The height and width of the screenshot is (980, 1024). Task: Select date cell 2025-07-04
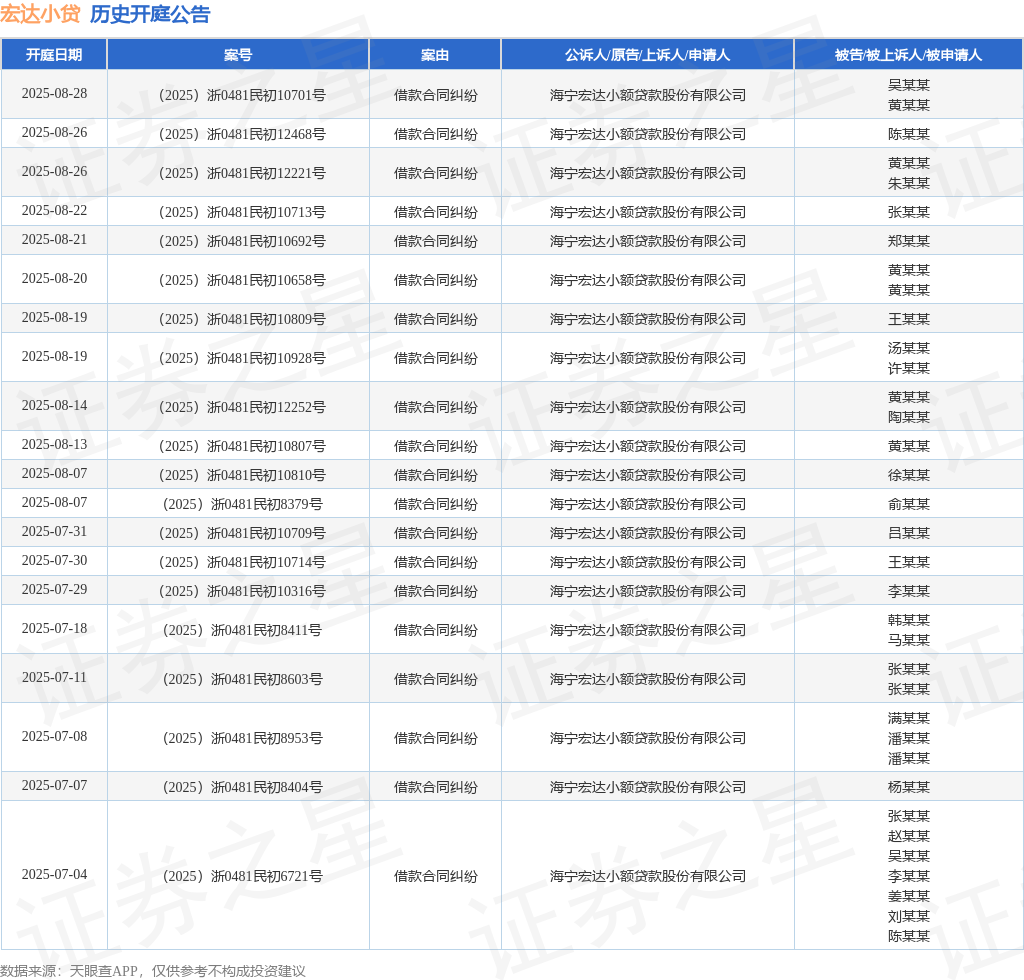[x=54, y=874]
